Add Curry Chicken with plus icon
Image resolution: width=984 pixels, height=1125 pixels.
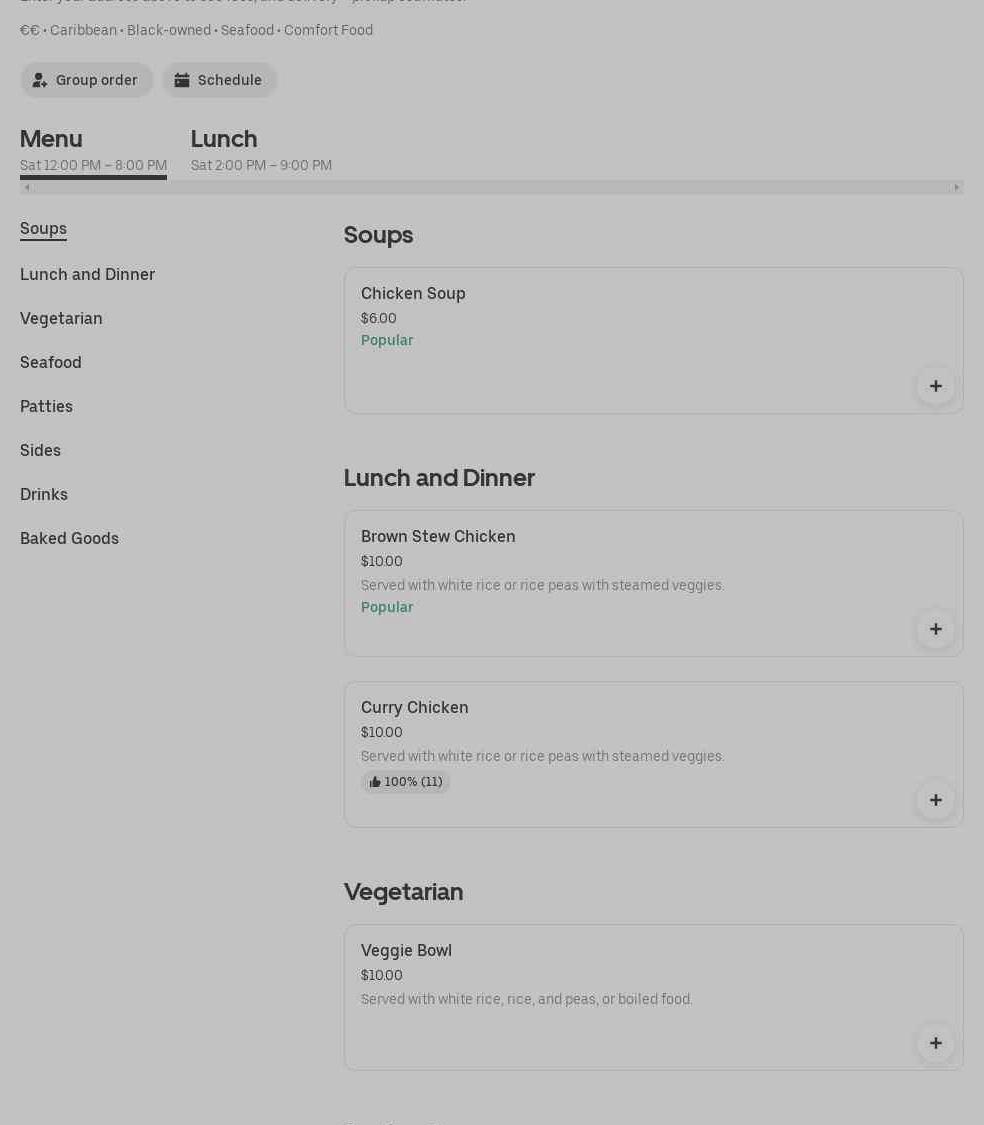pyautogui.click(x=935, y=800)
